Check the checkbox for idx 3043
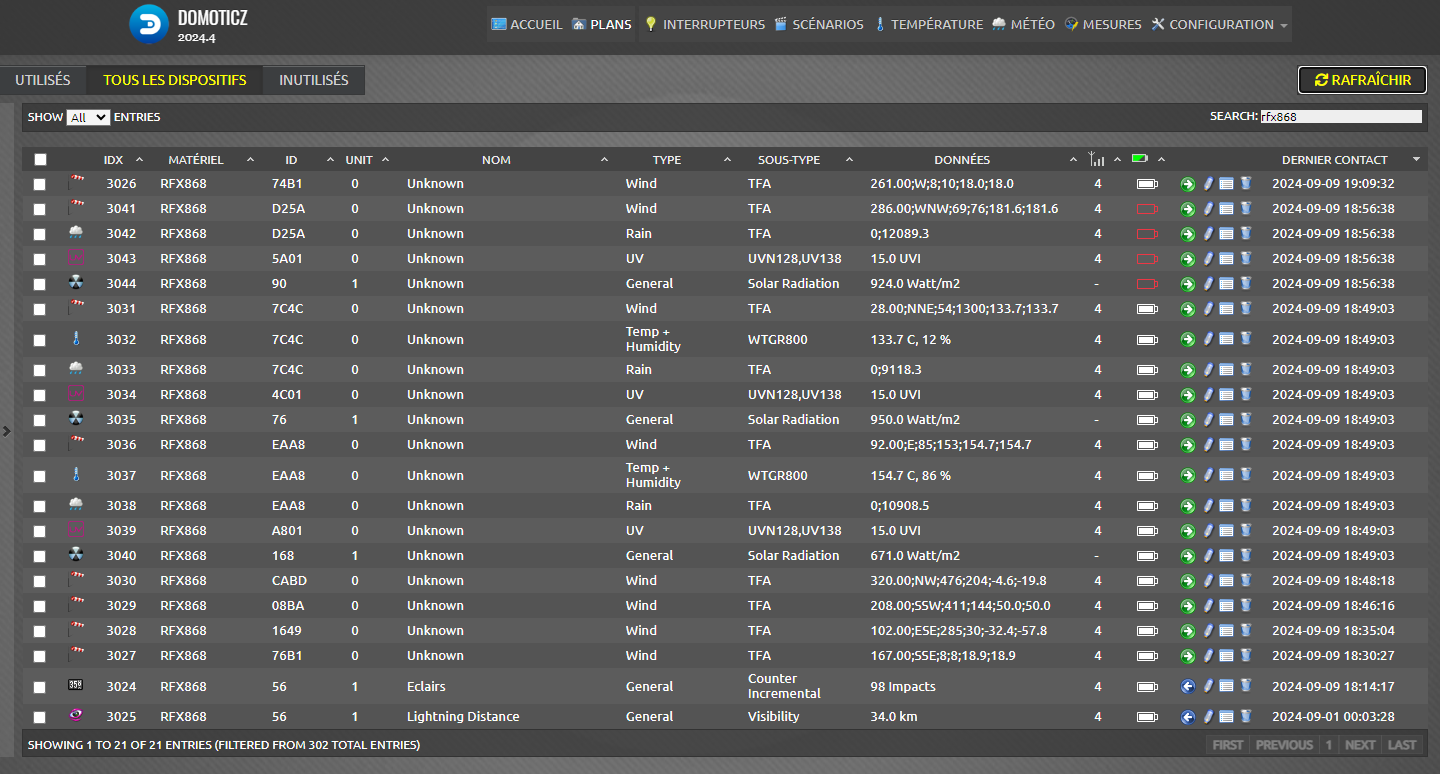The image size is (1440, 774). [x=40, y=260]
